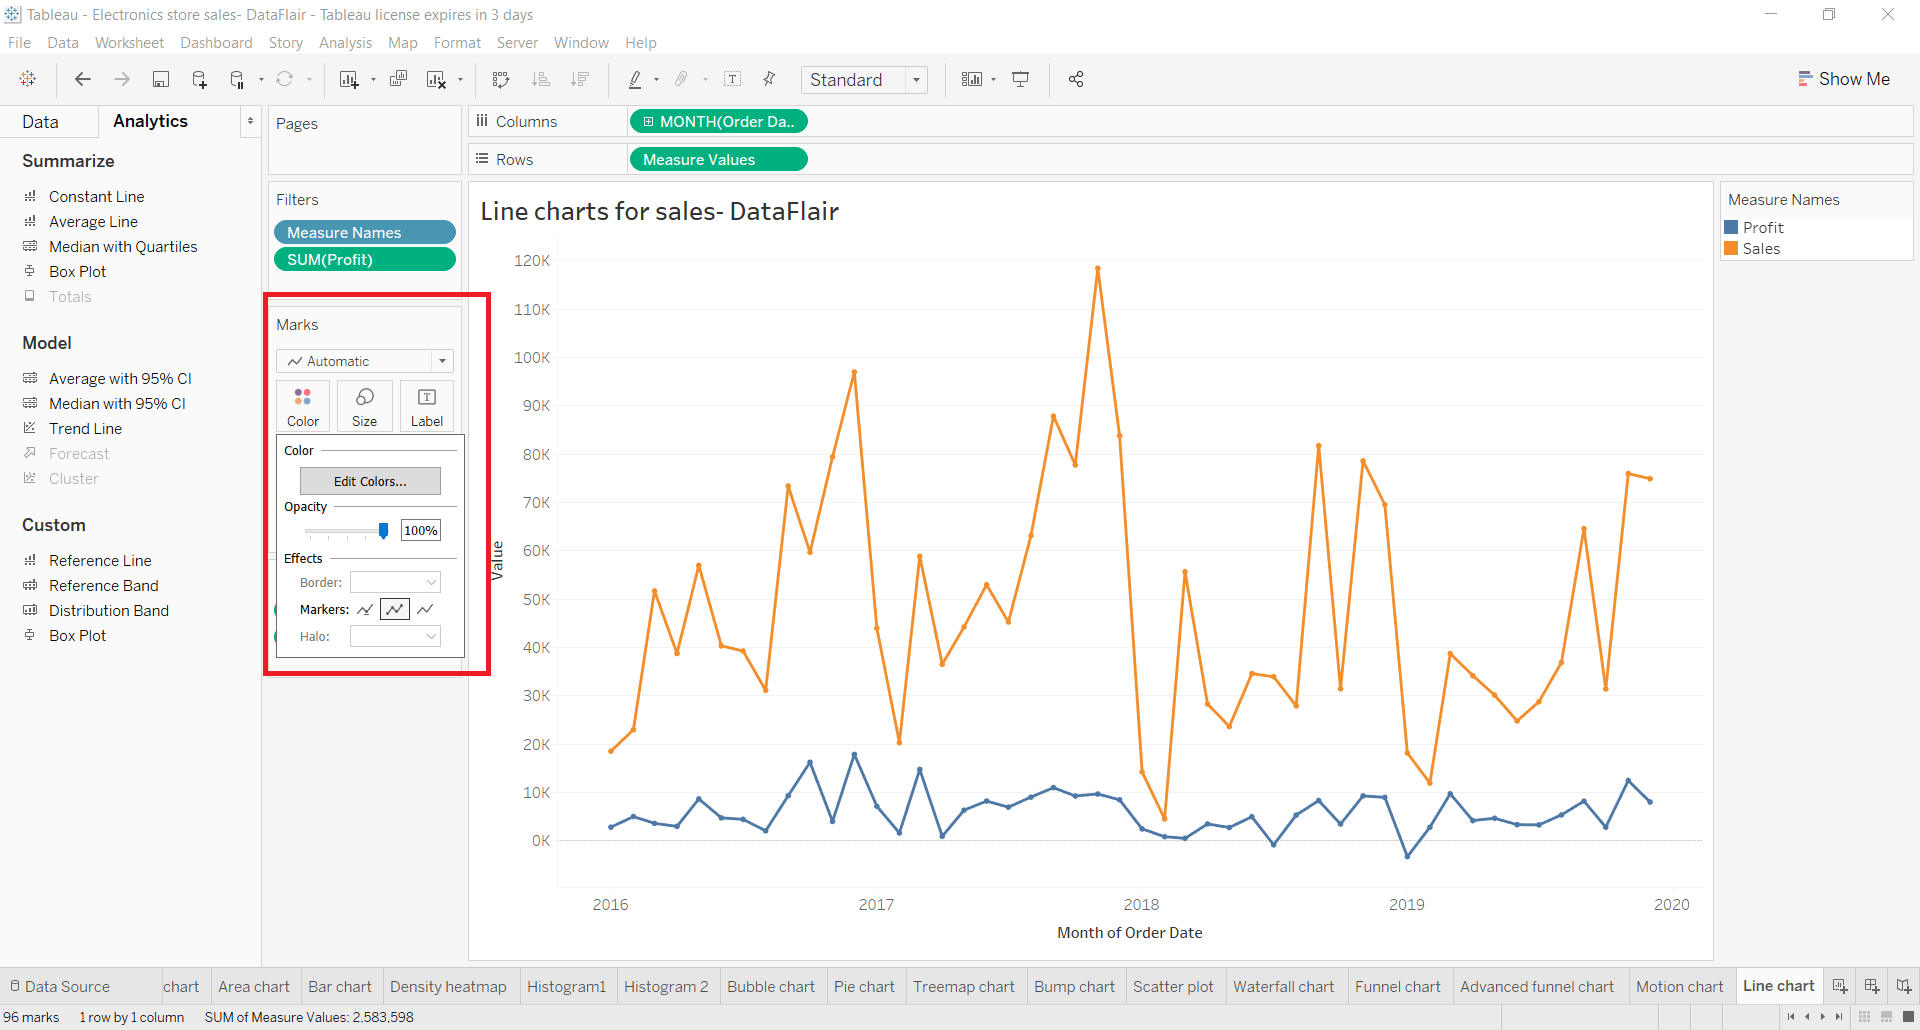Open Show/Hide cards icon
1920x1030 pixels.
pyautogui.click(x=972, y=79)
